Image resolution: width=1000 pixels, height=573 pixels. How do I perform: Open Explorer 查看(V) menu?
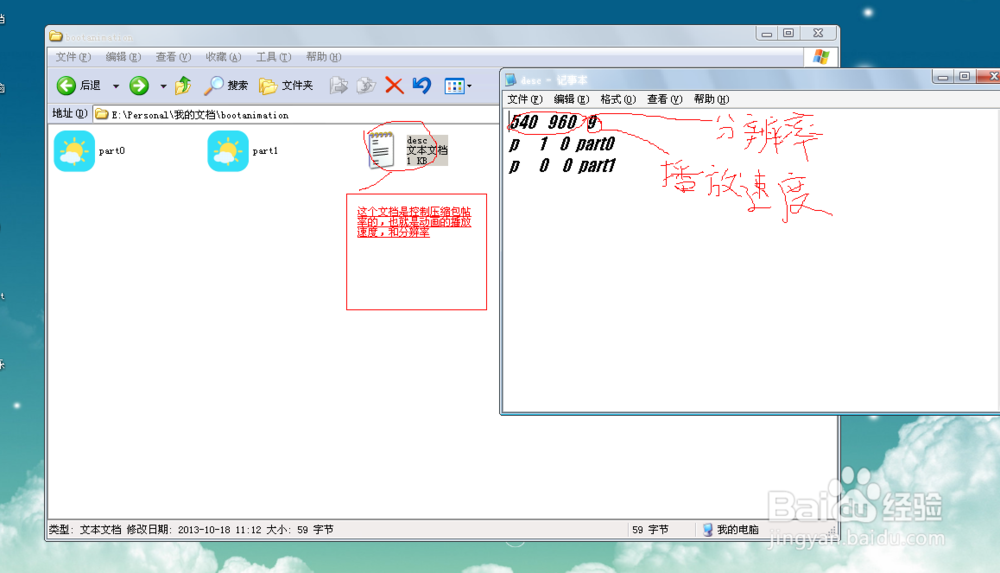point(173,57)
